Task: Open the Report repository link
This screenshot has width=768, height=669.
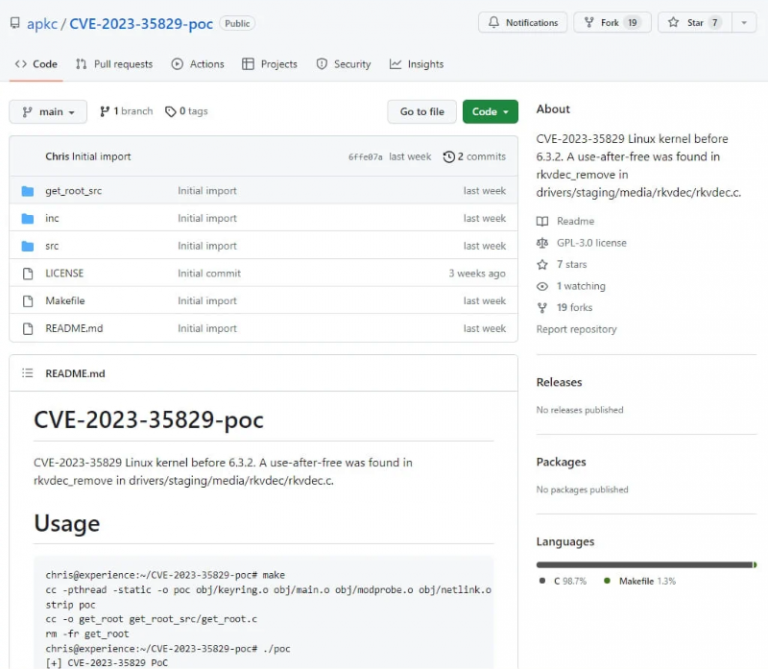Action: click(576, 329)
